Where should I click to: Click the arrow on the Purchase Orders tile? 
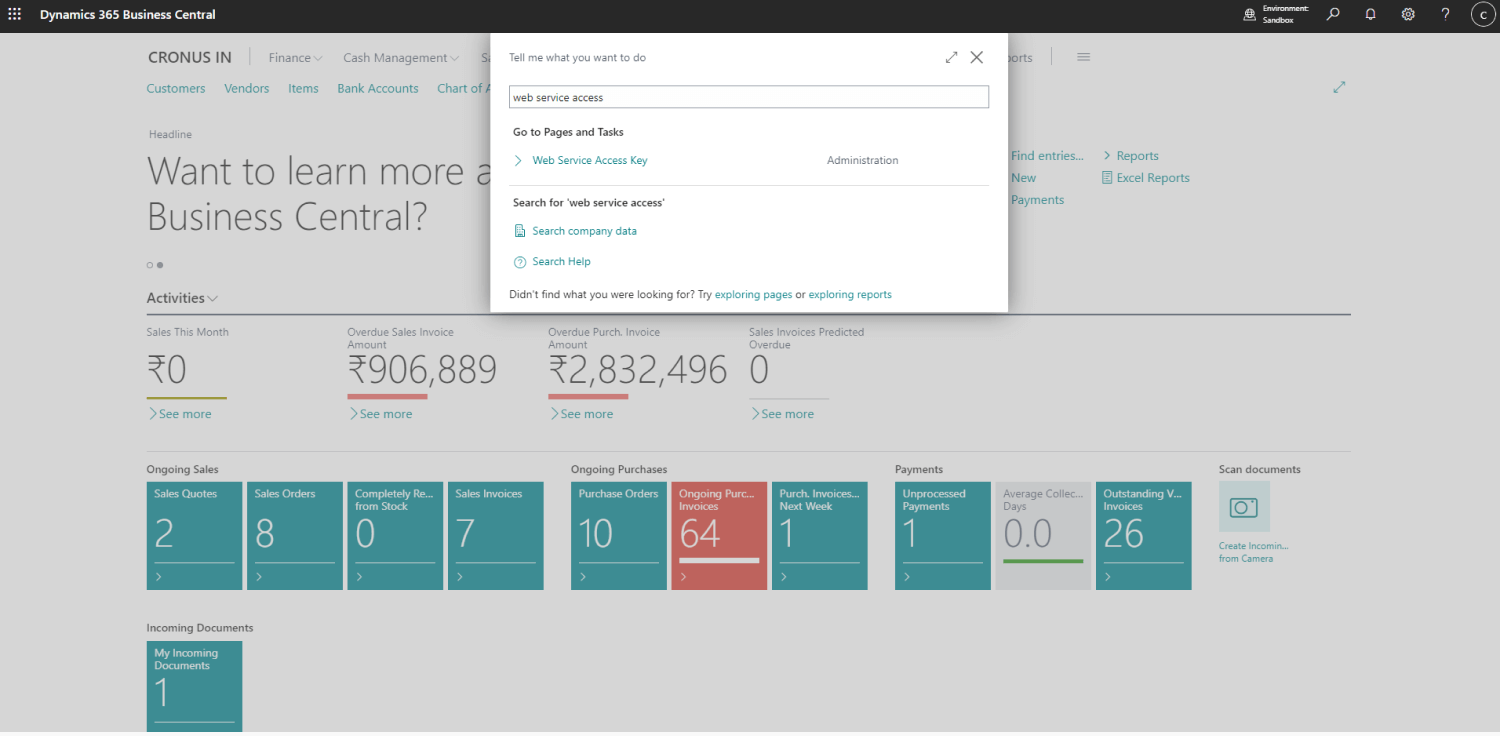(583, 577)
